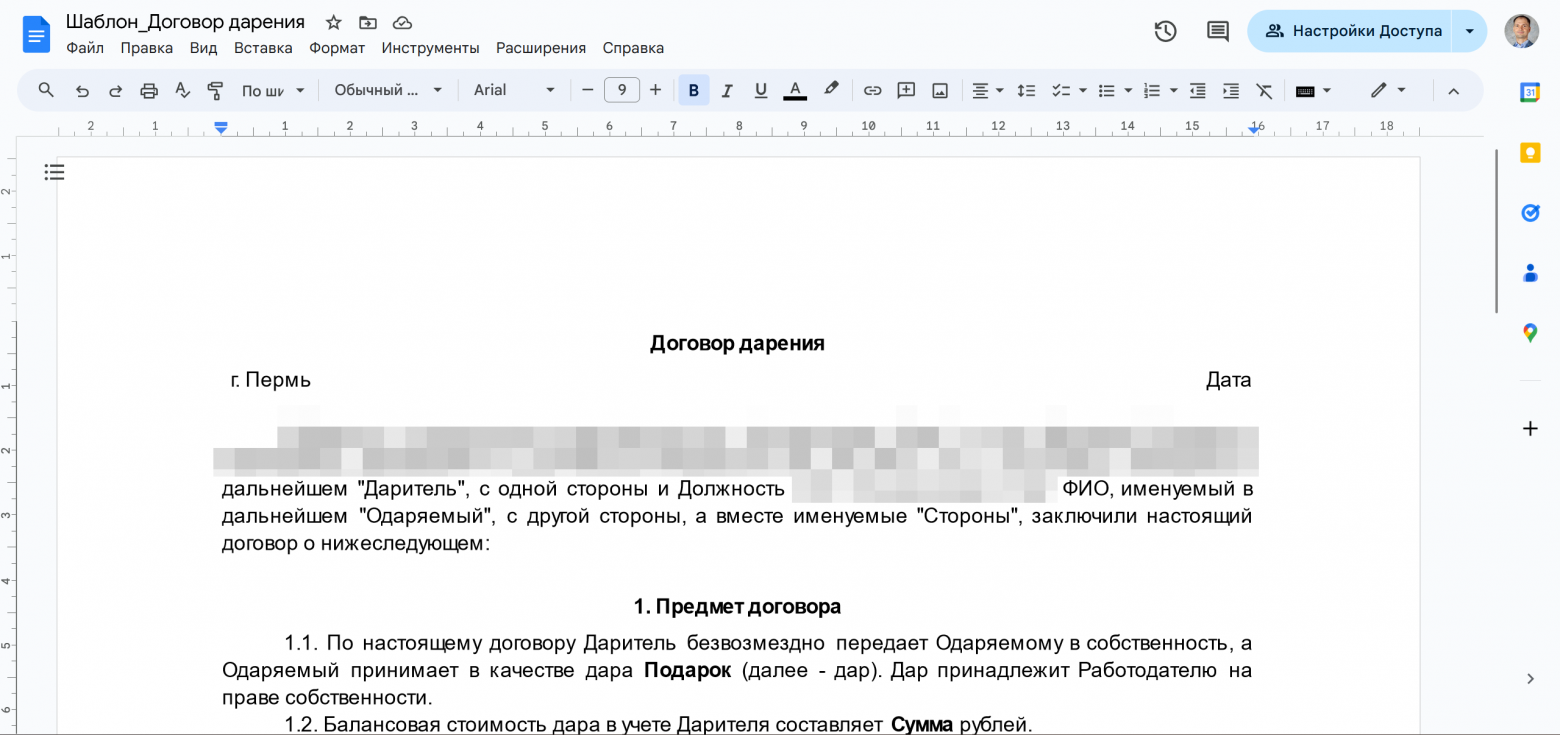Toggle the bulleted list button
This screenshot has width=1560, height=735.
click(x=1106, y=90)
